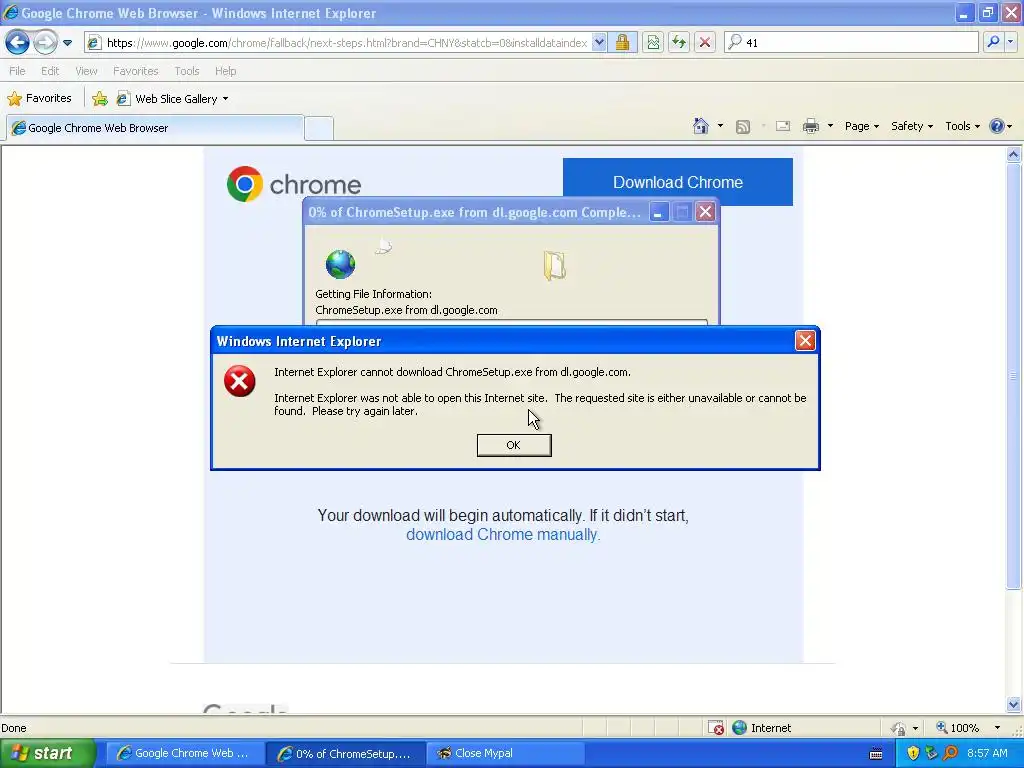The width and height of the screenshot is (1024, 768).
Task: Close the ChromeSetup download progress window
Action: (x=705, y=212)
